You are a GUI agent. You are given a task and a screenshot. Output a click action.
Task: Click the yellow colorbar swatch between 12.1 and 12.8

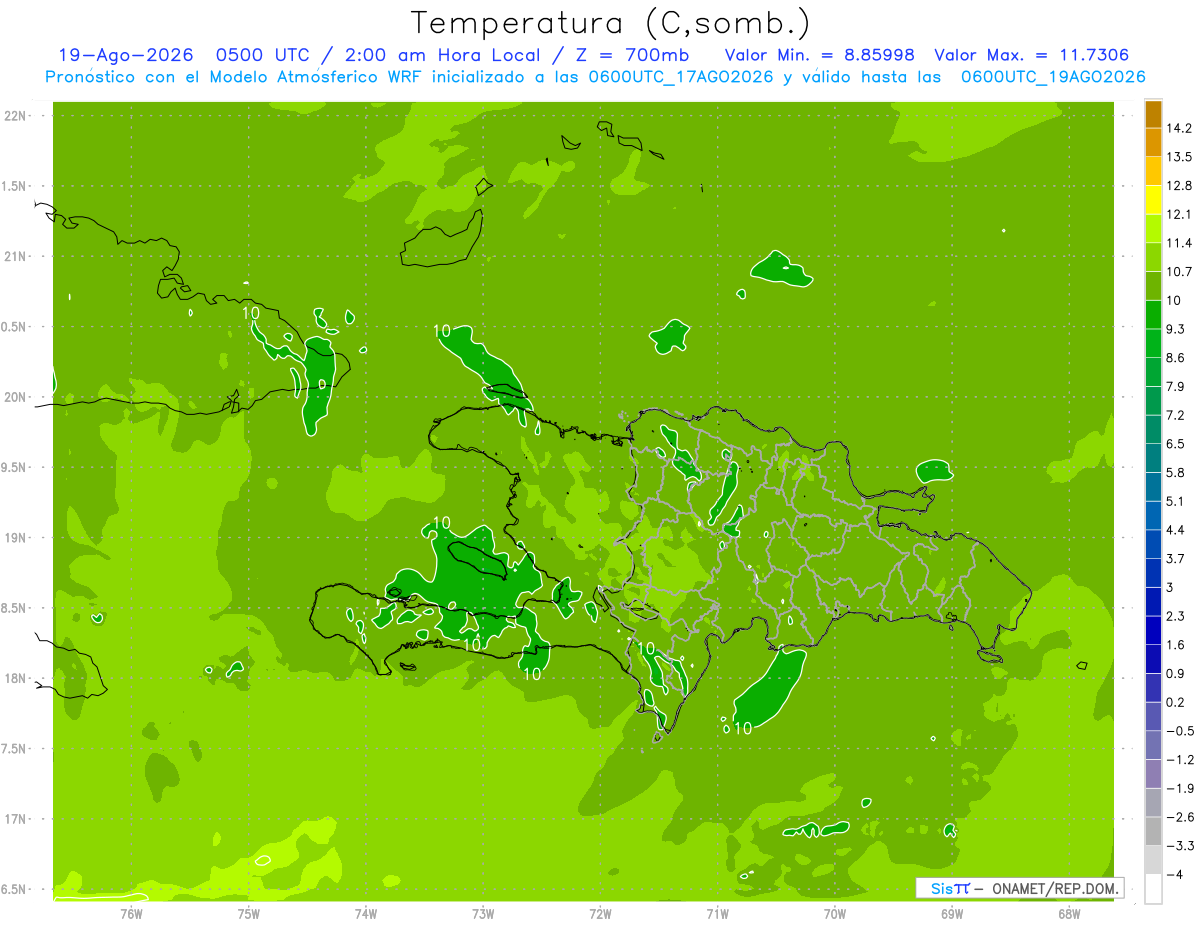click(x=1153, y=200)
